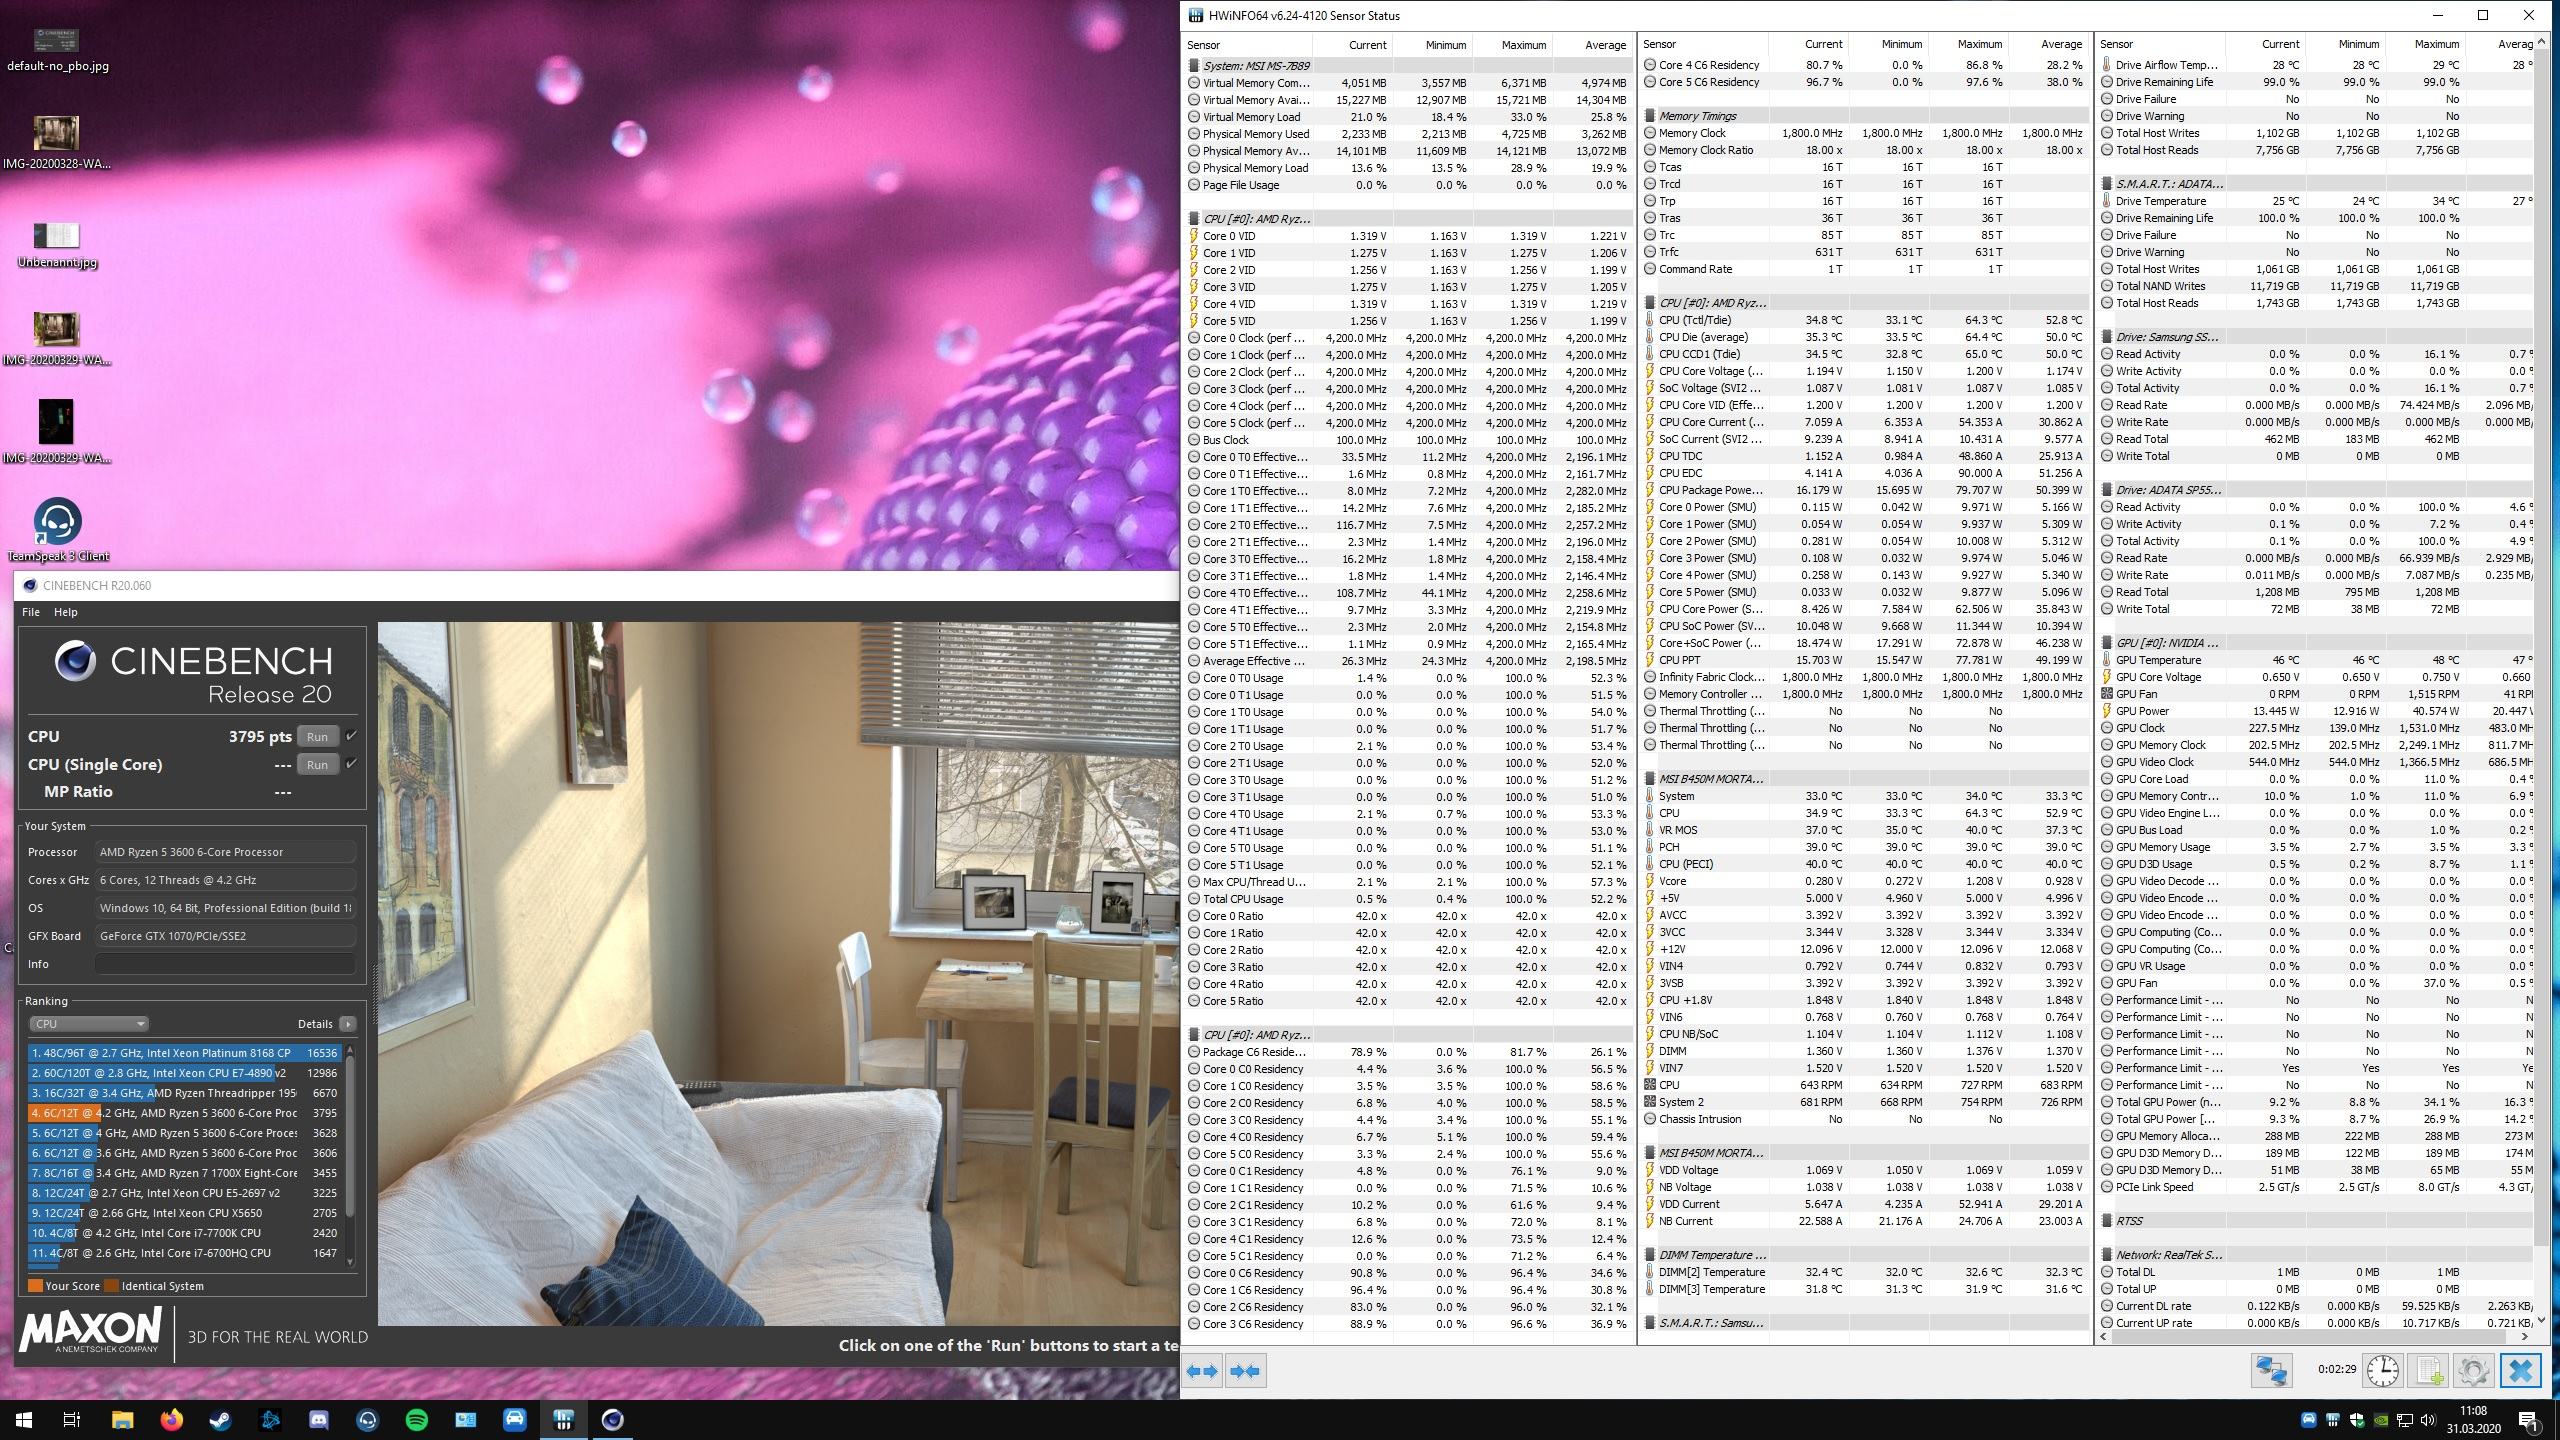Viewport: 2560px width, 1440px height.
Task: Click the Info text field in Cinebench
Action: 225,964
